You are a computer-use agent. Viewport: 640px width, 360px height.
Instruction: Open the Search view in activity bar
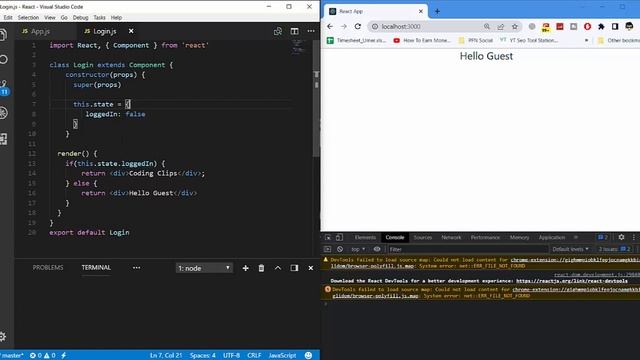coord(4,60)
